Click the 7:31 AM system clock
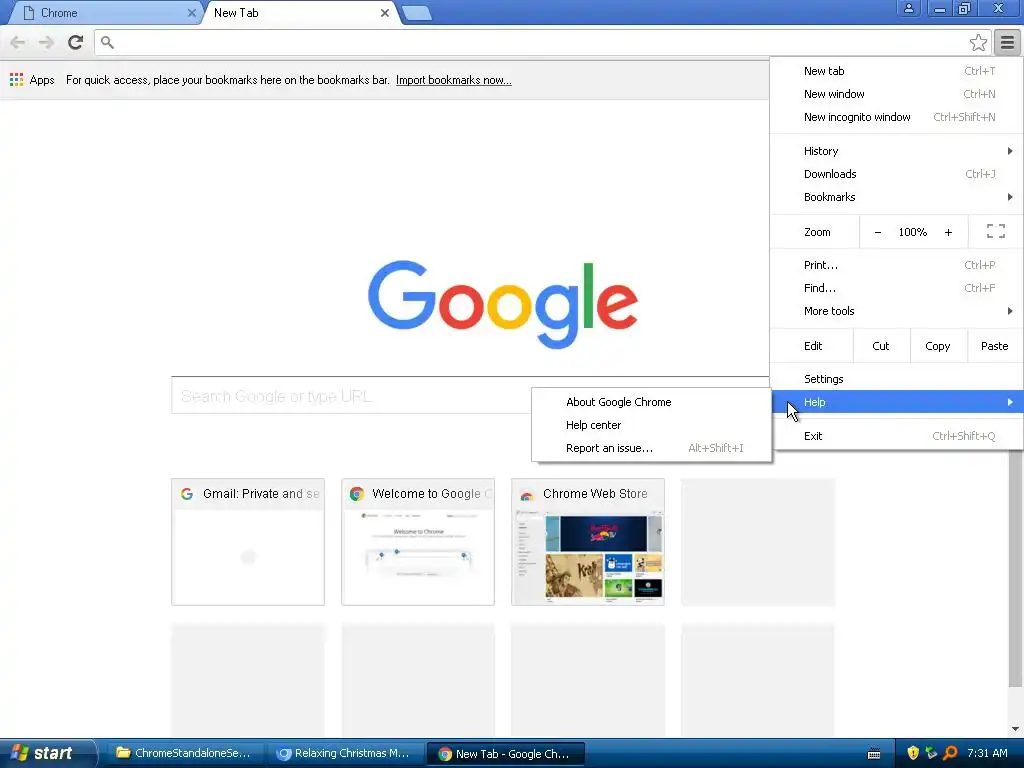Viewport: 1024px width, 768px height. tap(987, 753)
